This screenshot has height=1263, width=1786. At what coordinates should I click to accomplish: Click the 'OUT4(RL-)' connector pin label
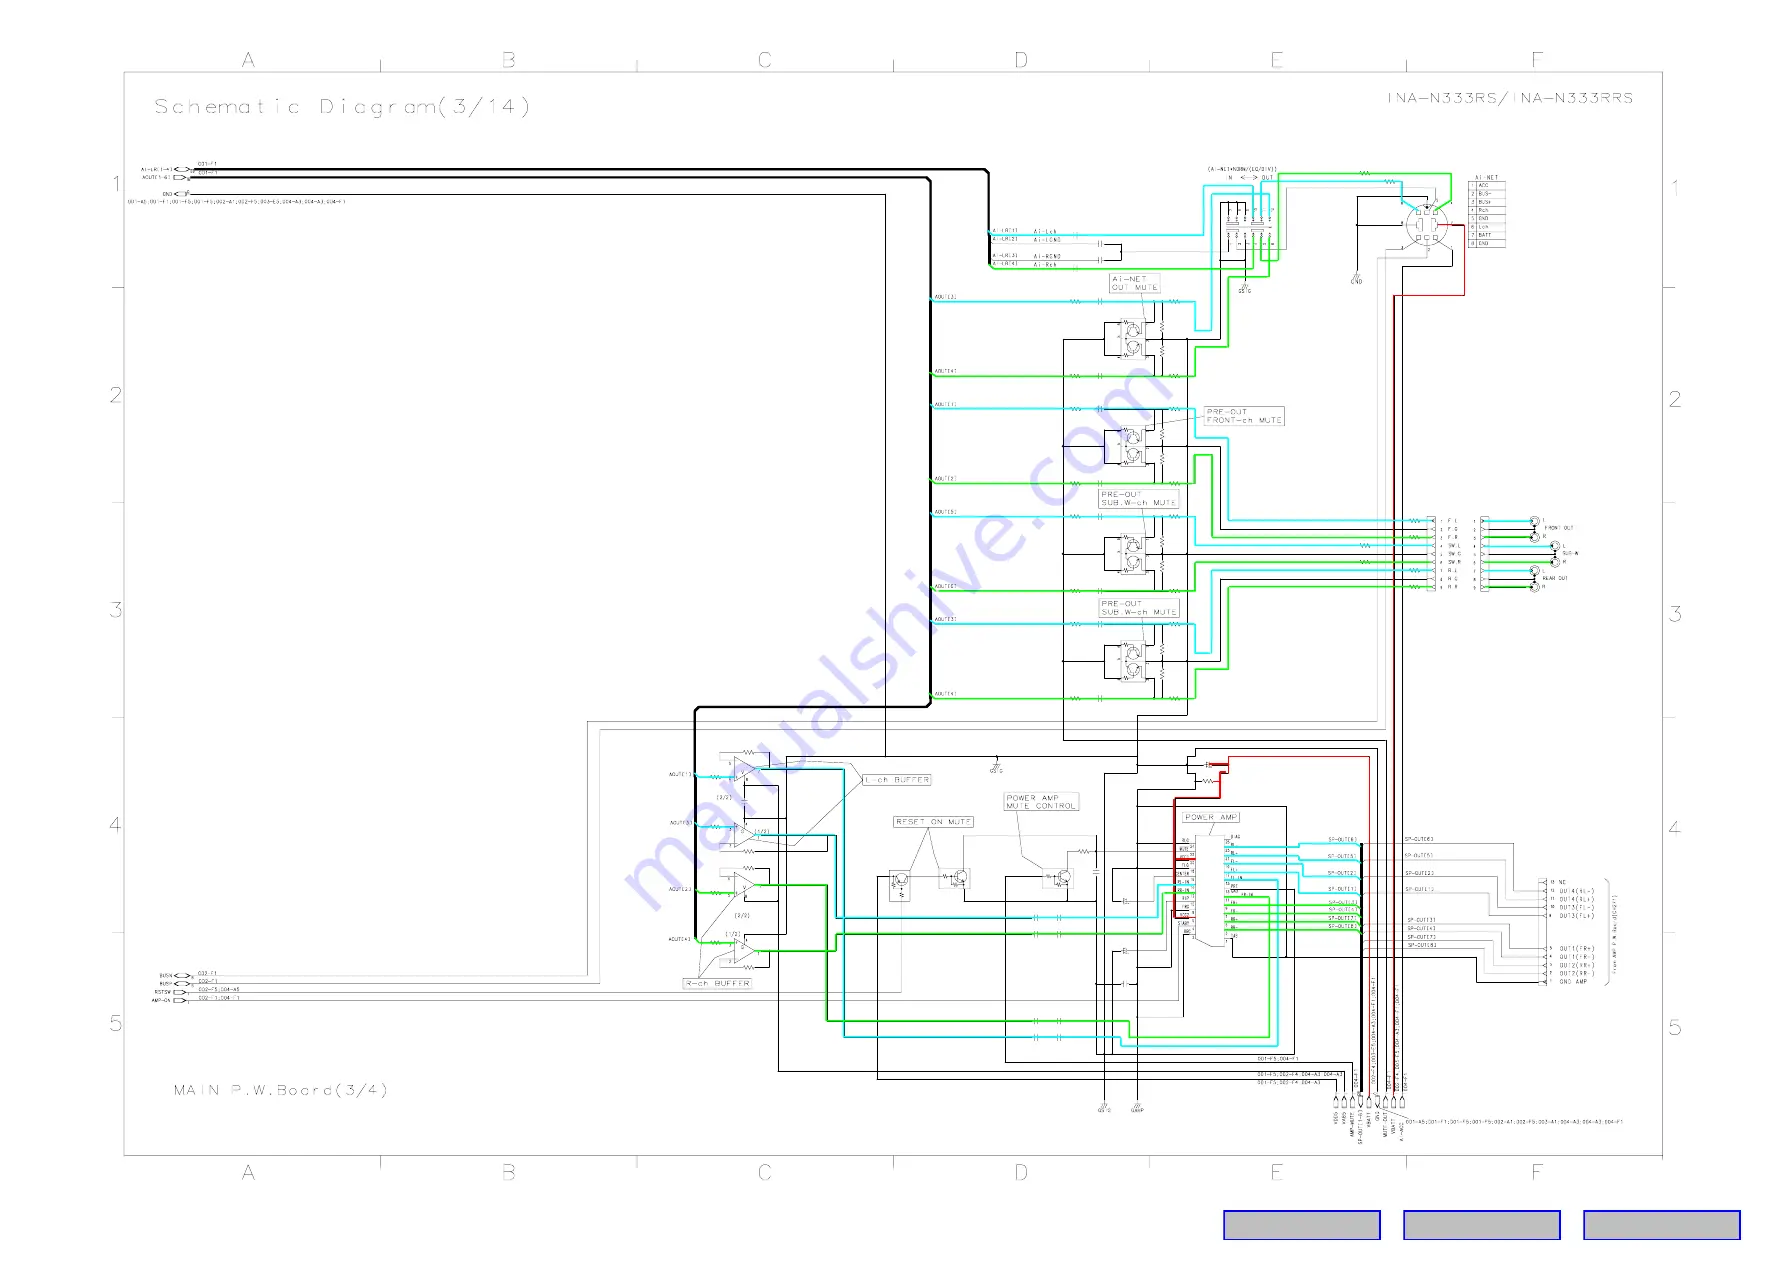point(1576,891)
